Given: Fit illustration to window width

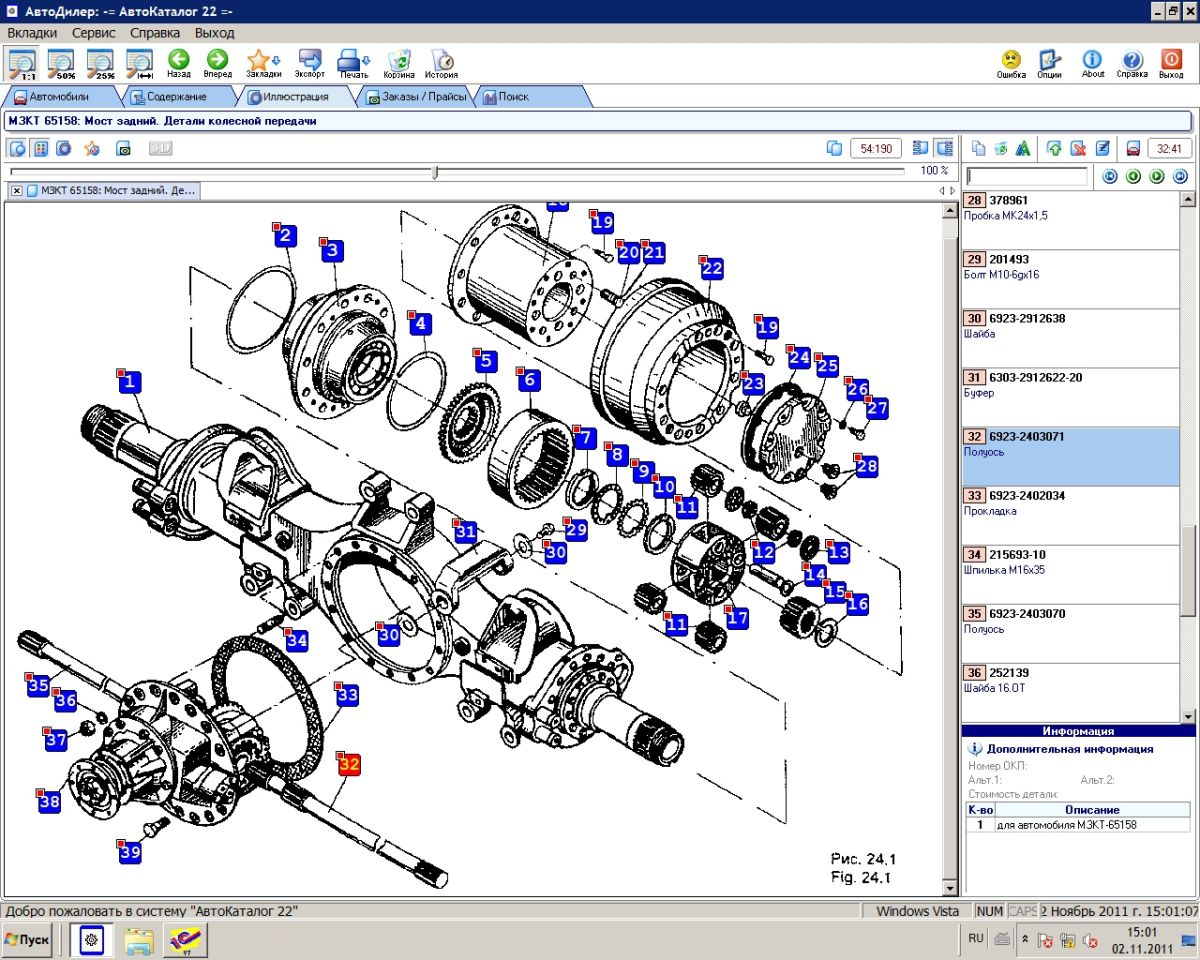Looking at the screenshot, I should coord(139,63).
